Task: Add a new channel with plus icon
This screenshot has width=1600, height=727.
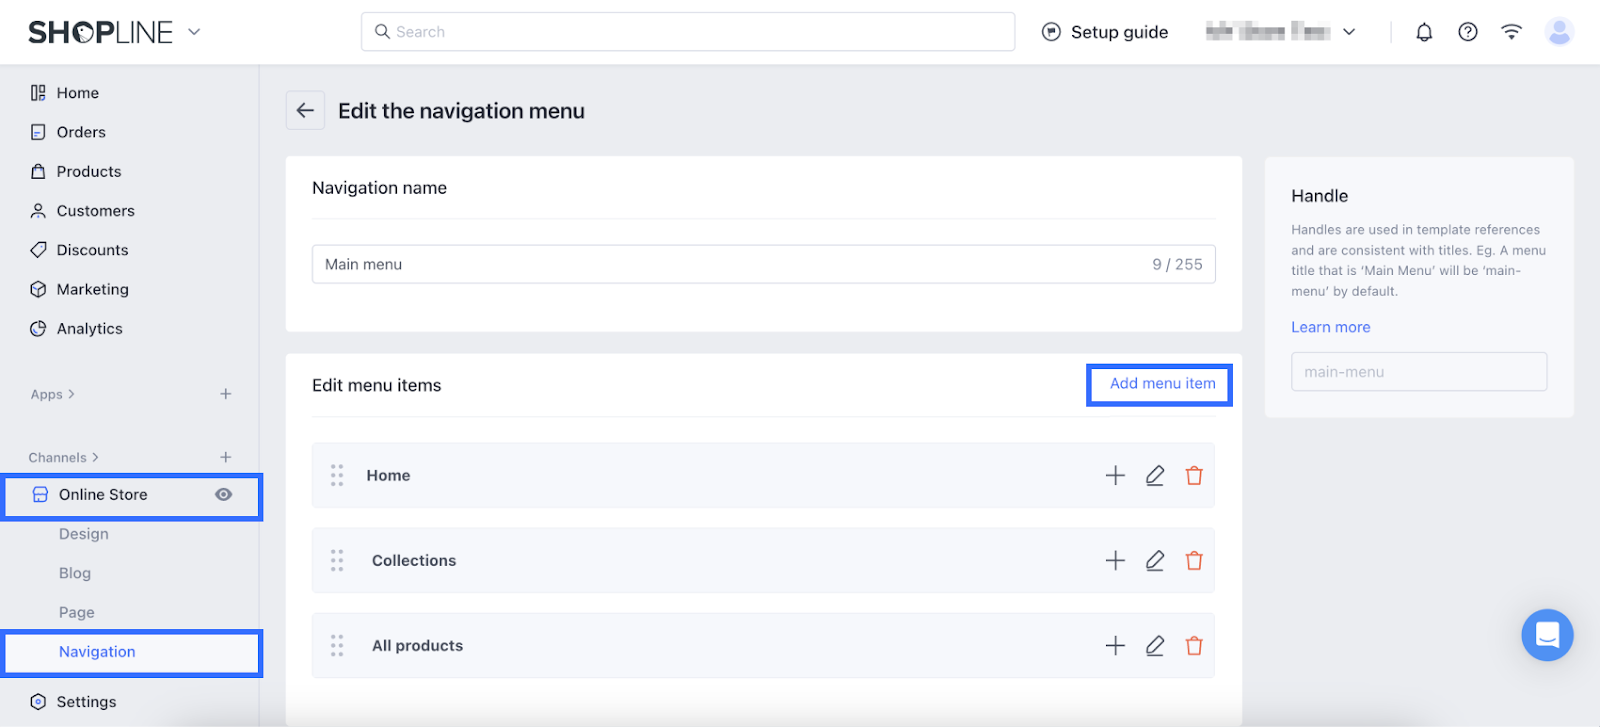Action: 226,457
